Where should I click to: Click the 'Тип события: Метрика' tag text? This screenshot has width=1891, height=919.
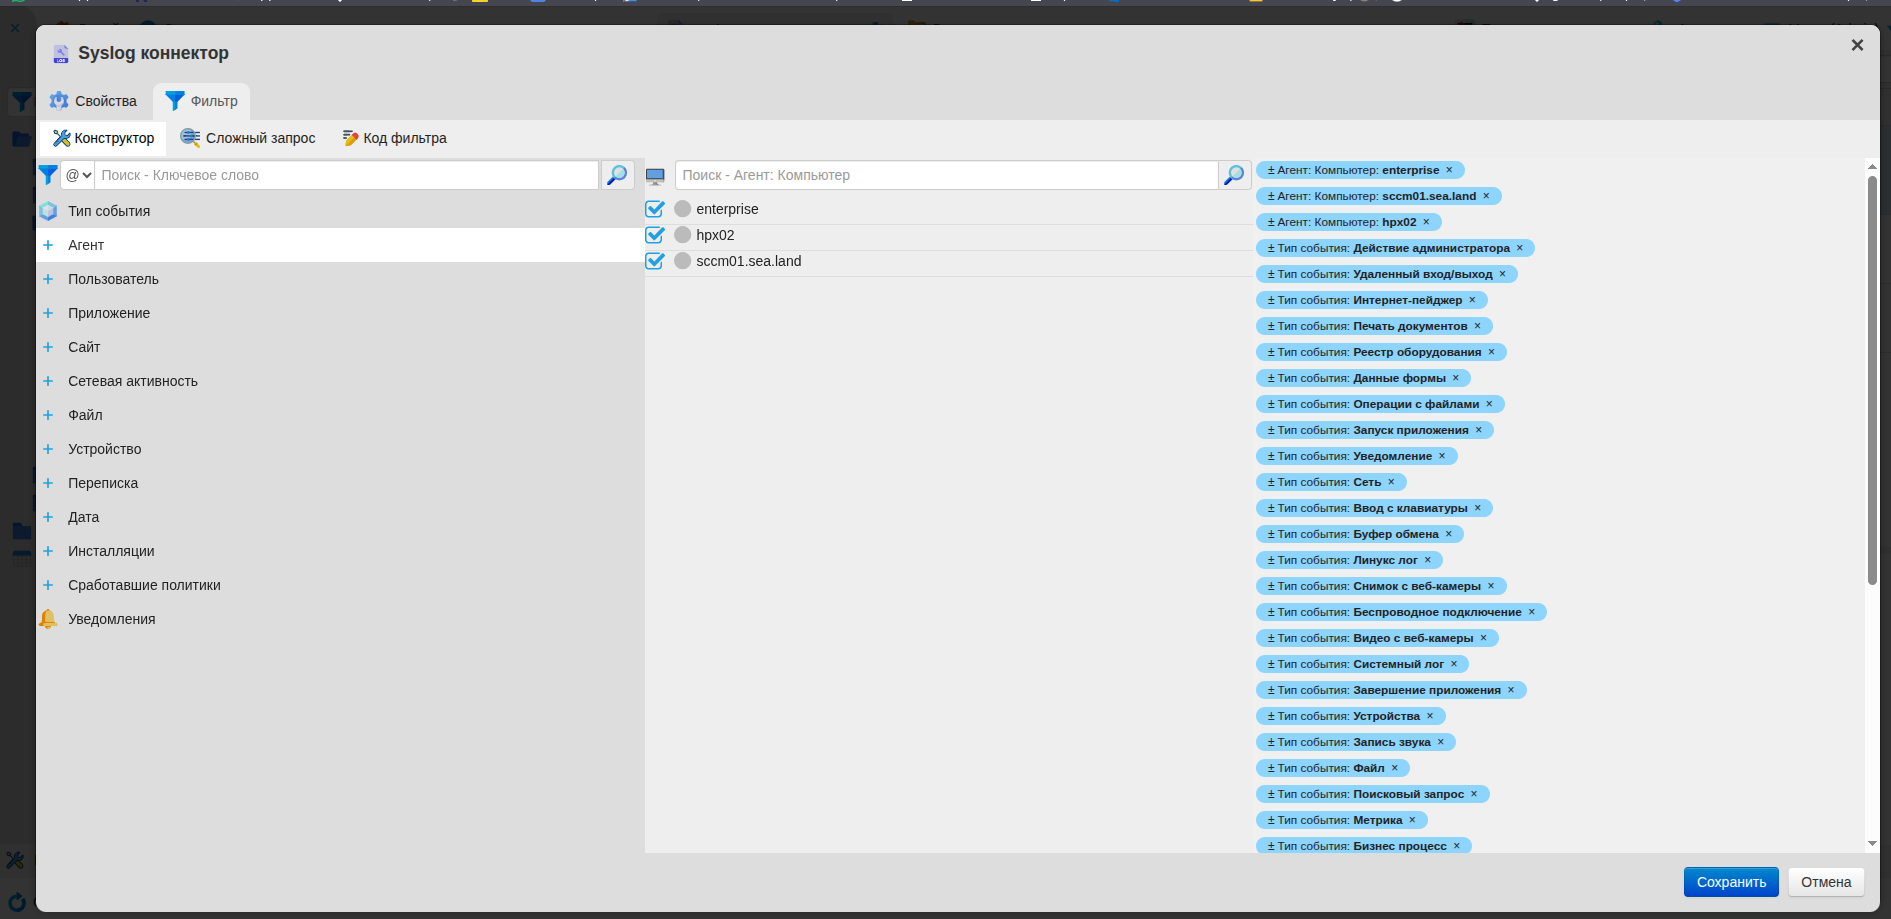point(1340,820)
